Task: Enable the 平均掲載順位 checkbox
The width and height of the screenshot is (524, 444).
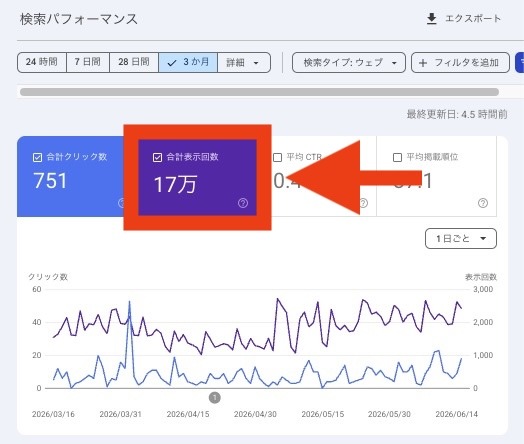Action: 397,157
